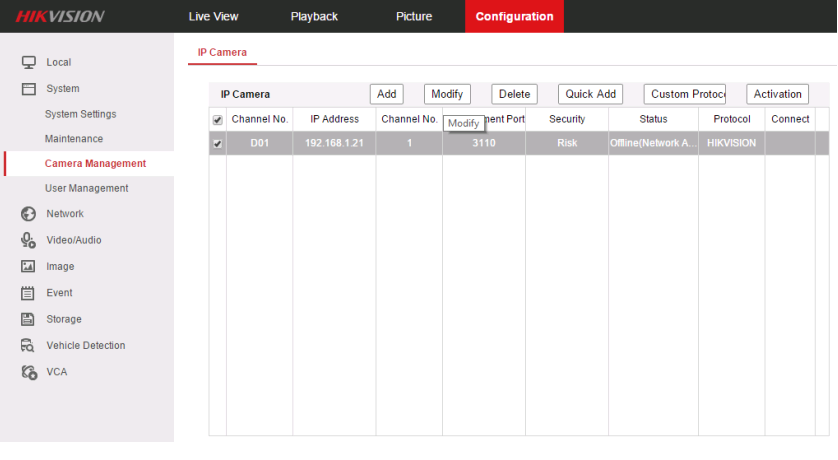Toggle the select-all checkbox in table header
This screenshot has width=838, height=460.
218,120
